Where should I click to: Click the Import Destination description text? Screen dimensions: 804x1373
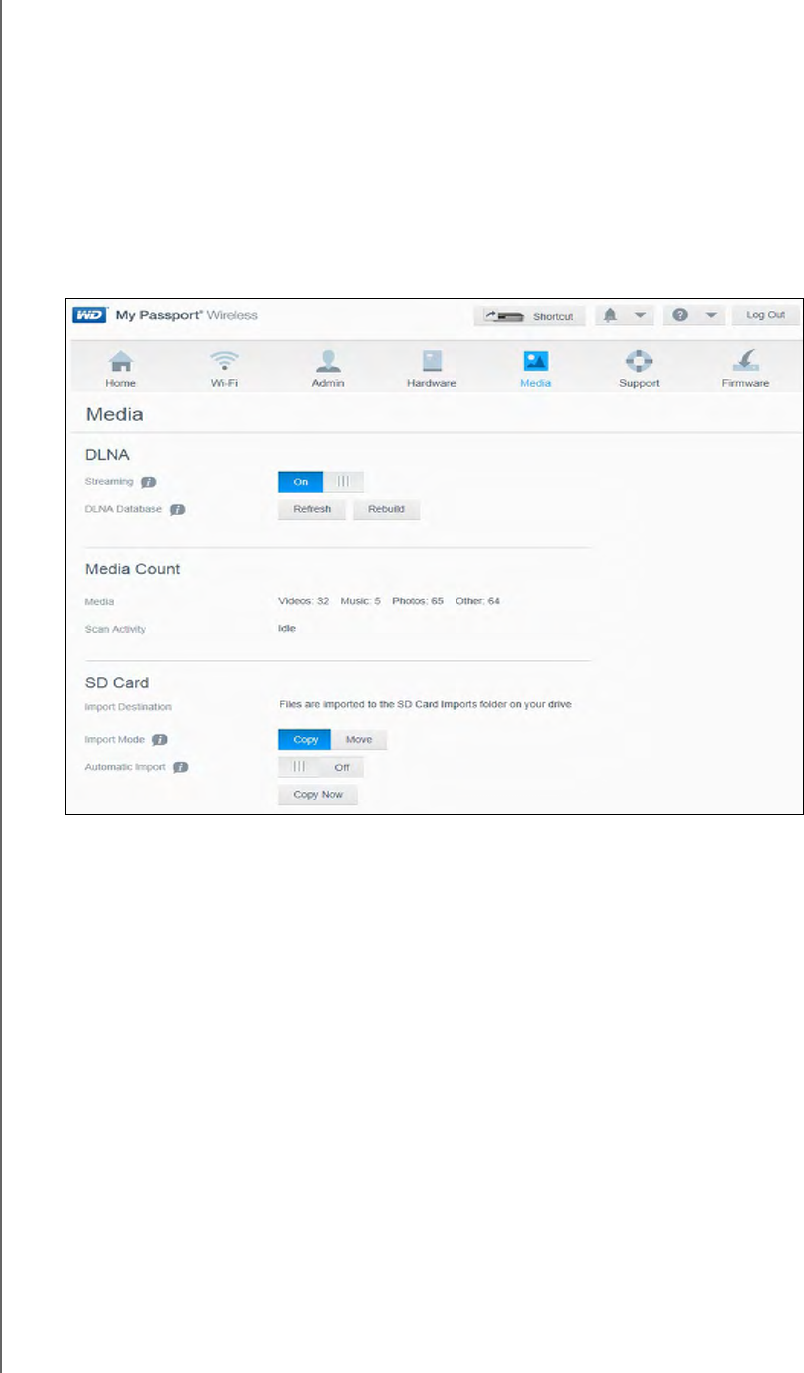point(425,704)
